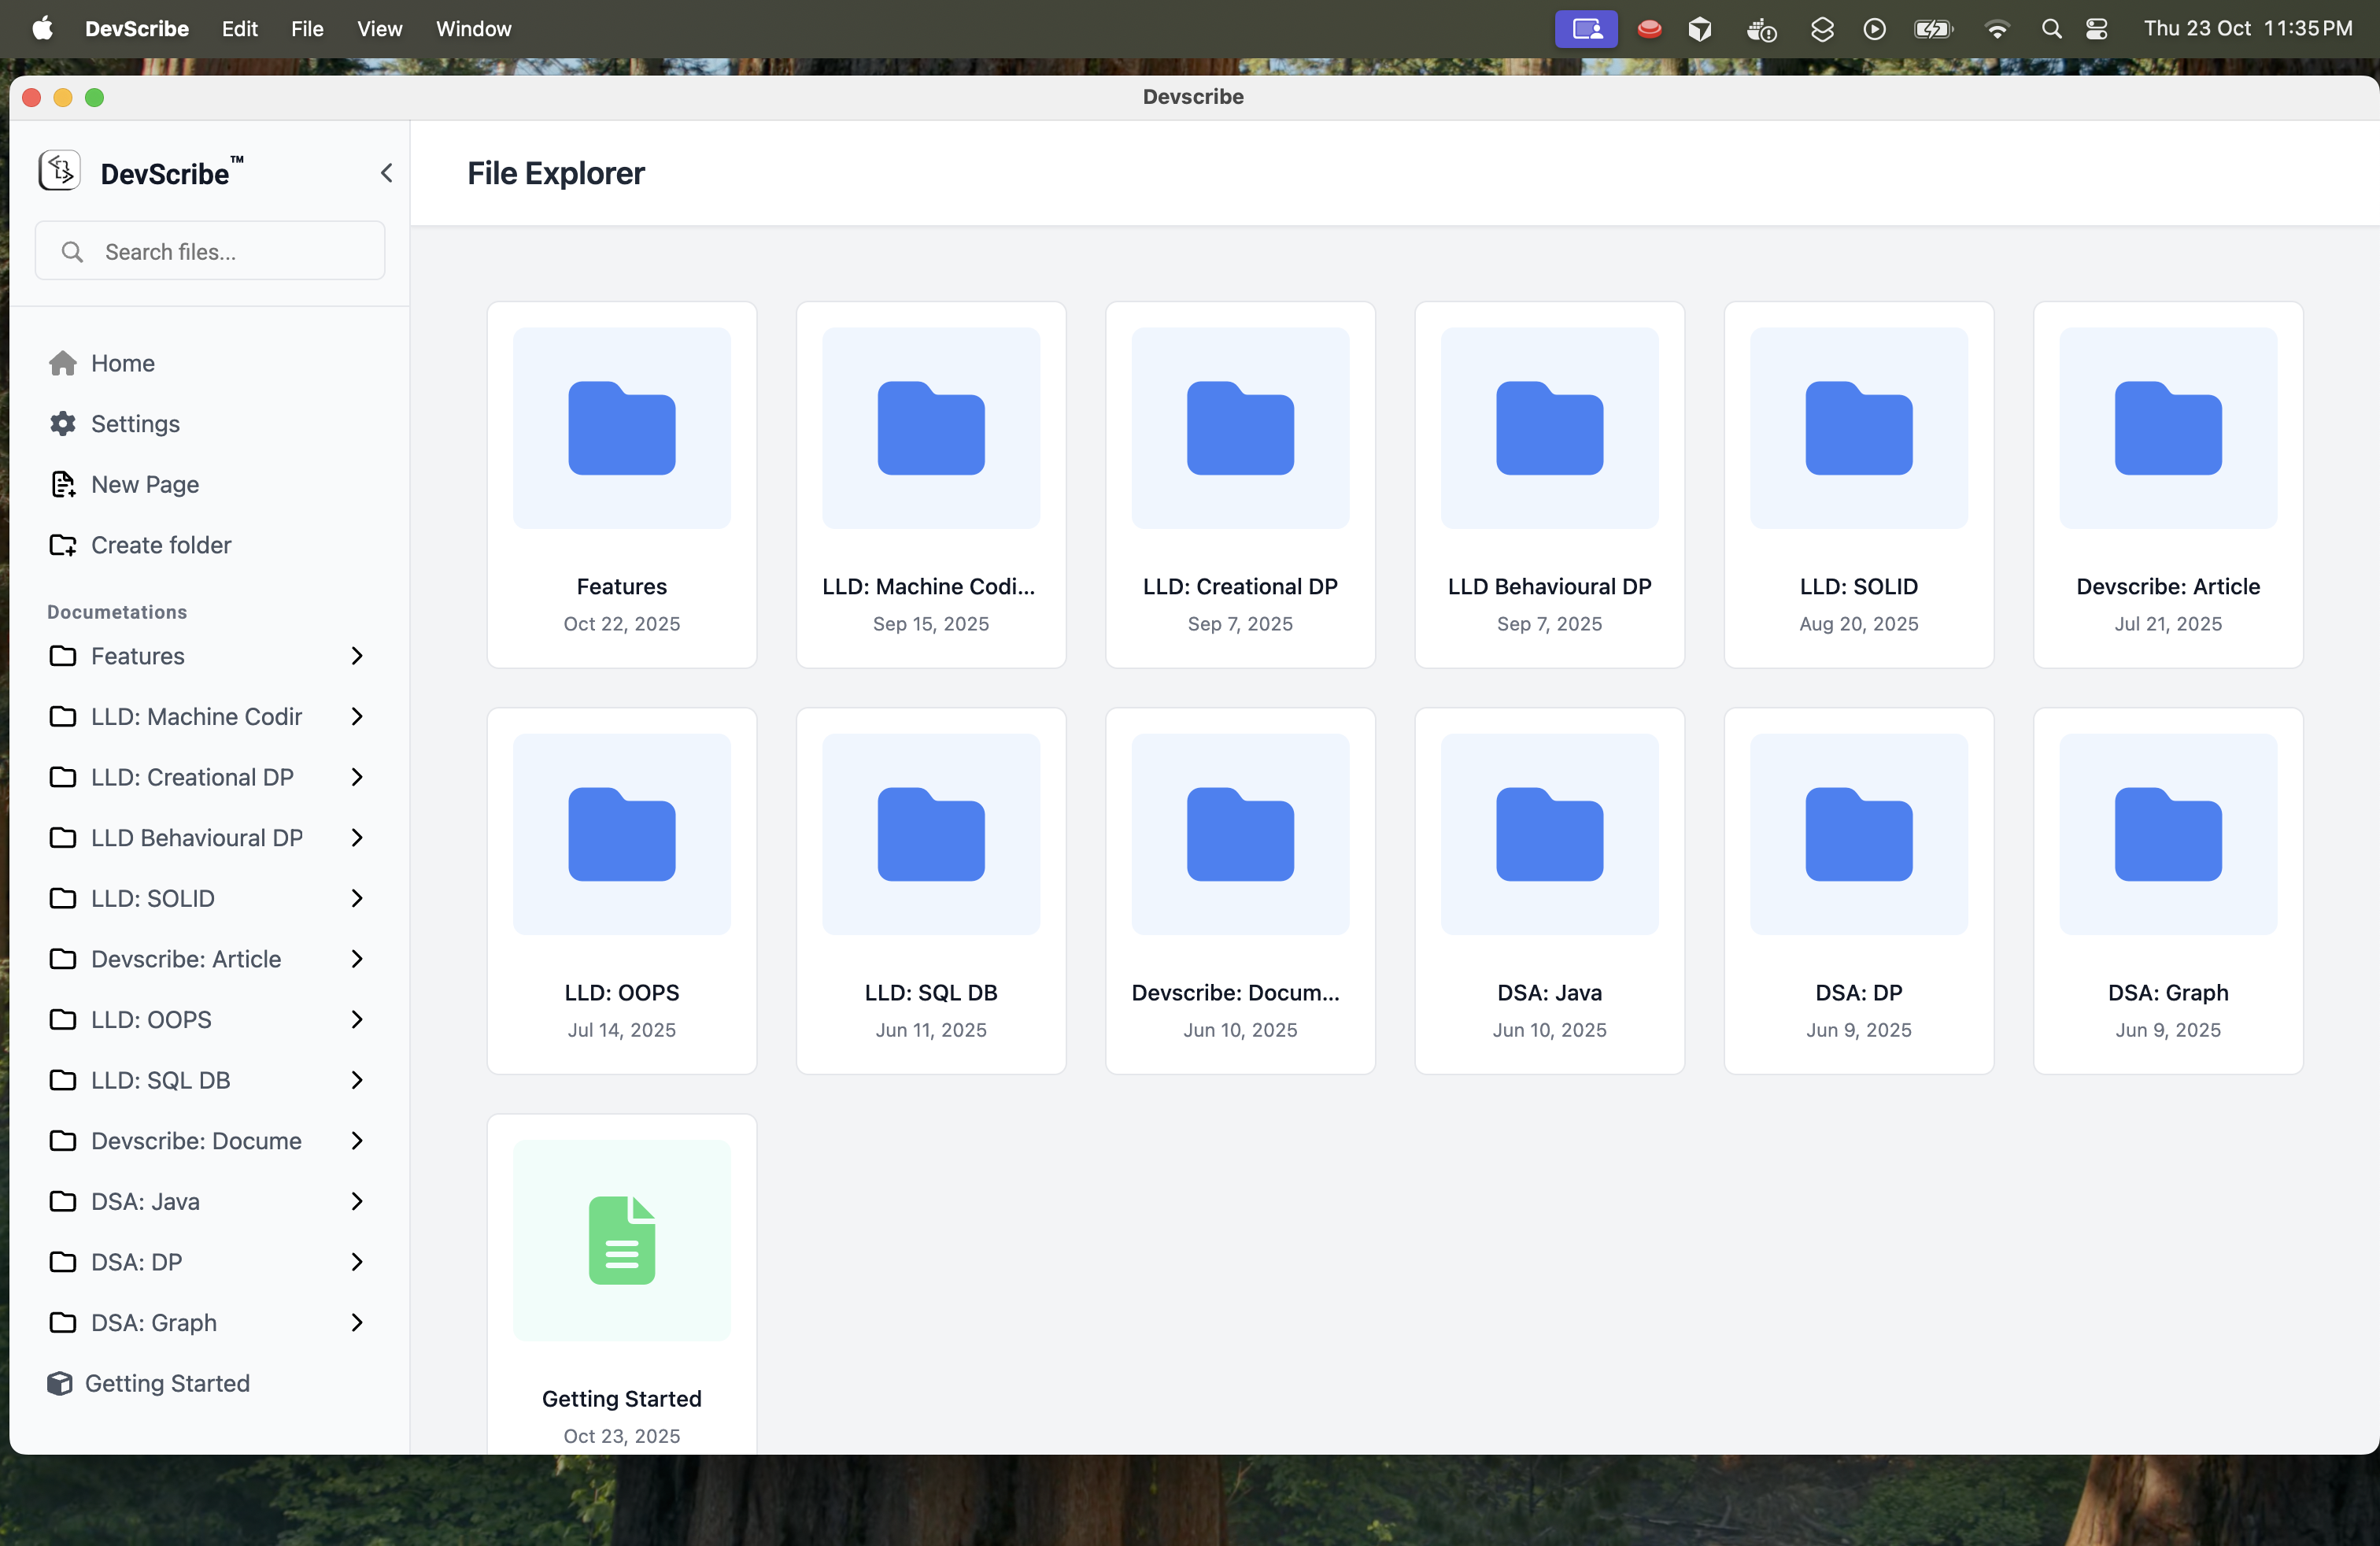
Task: Select the Home icon in sidebar
Action: (x=63, y=363)
